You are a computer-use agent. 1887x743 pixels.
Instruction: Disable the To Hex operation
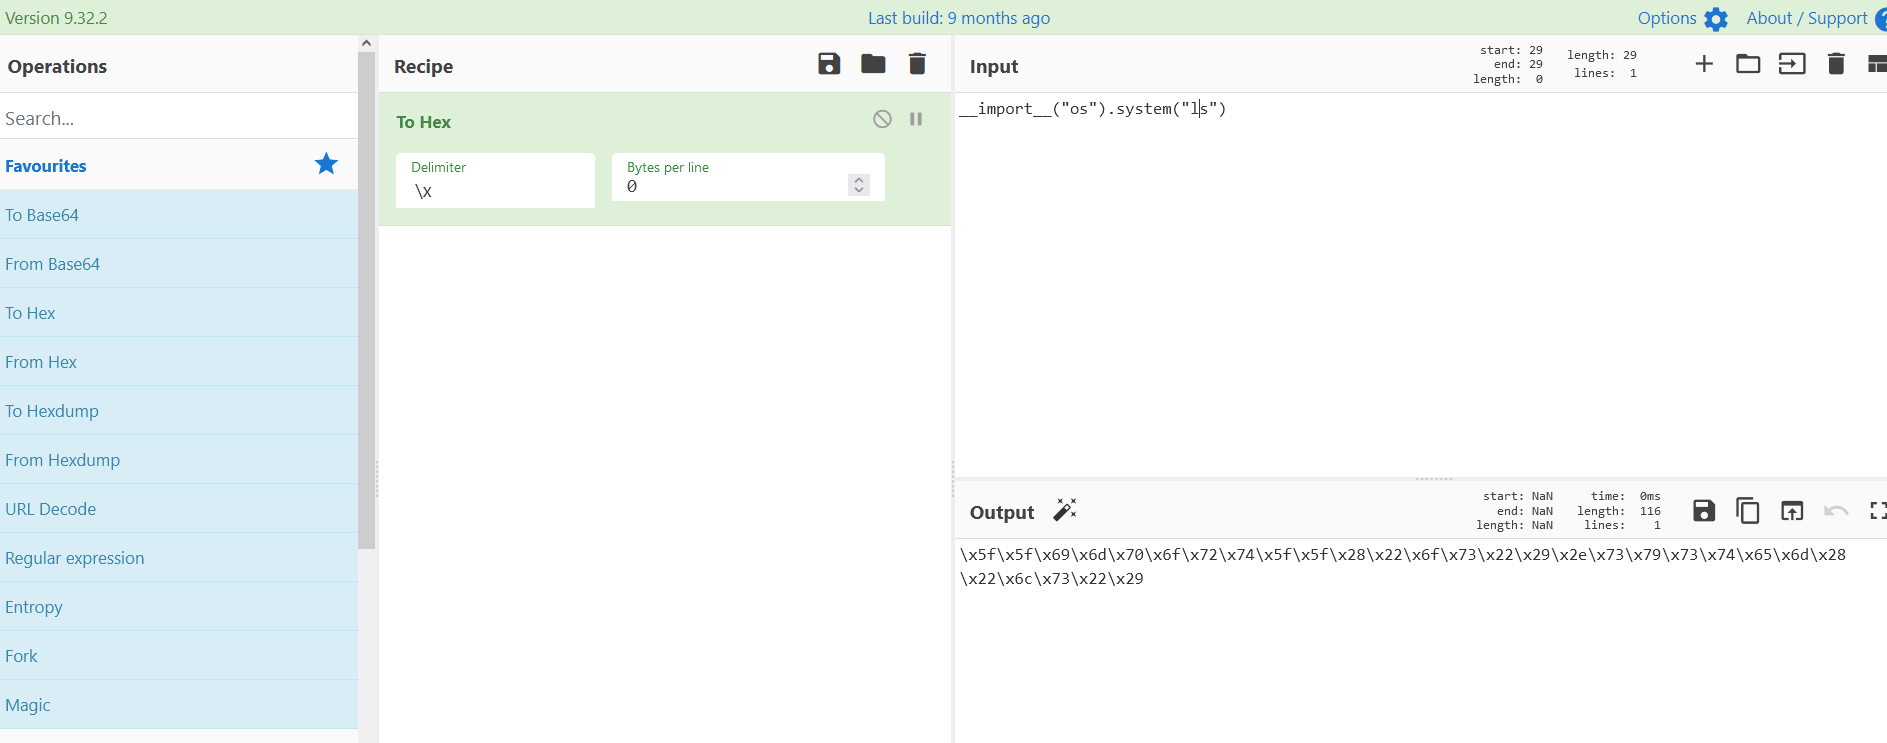882,119
